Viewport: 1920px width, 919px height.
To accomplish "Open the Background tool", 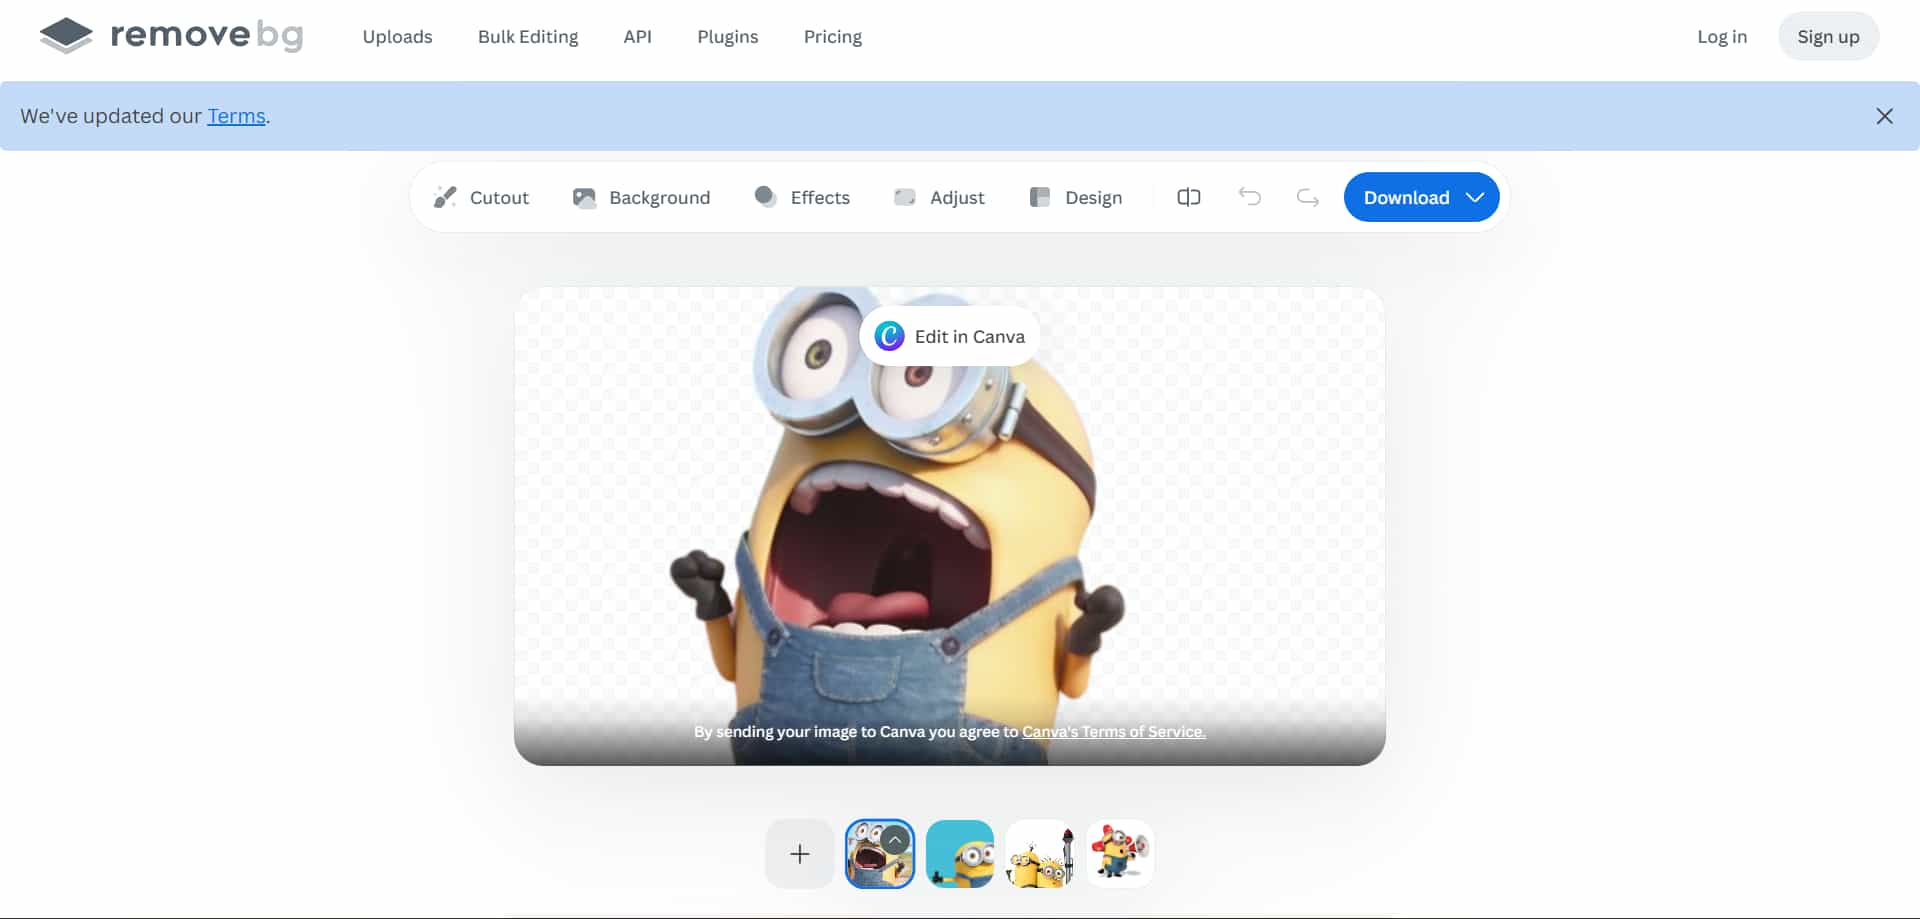I will coord(641,197).
